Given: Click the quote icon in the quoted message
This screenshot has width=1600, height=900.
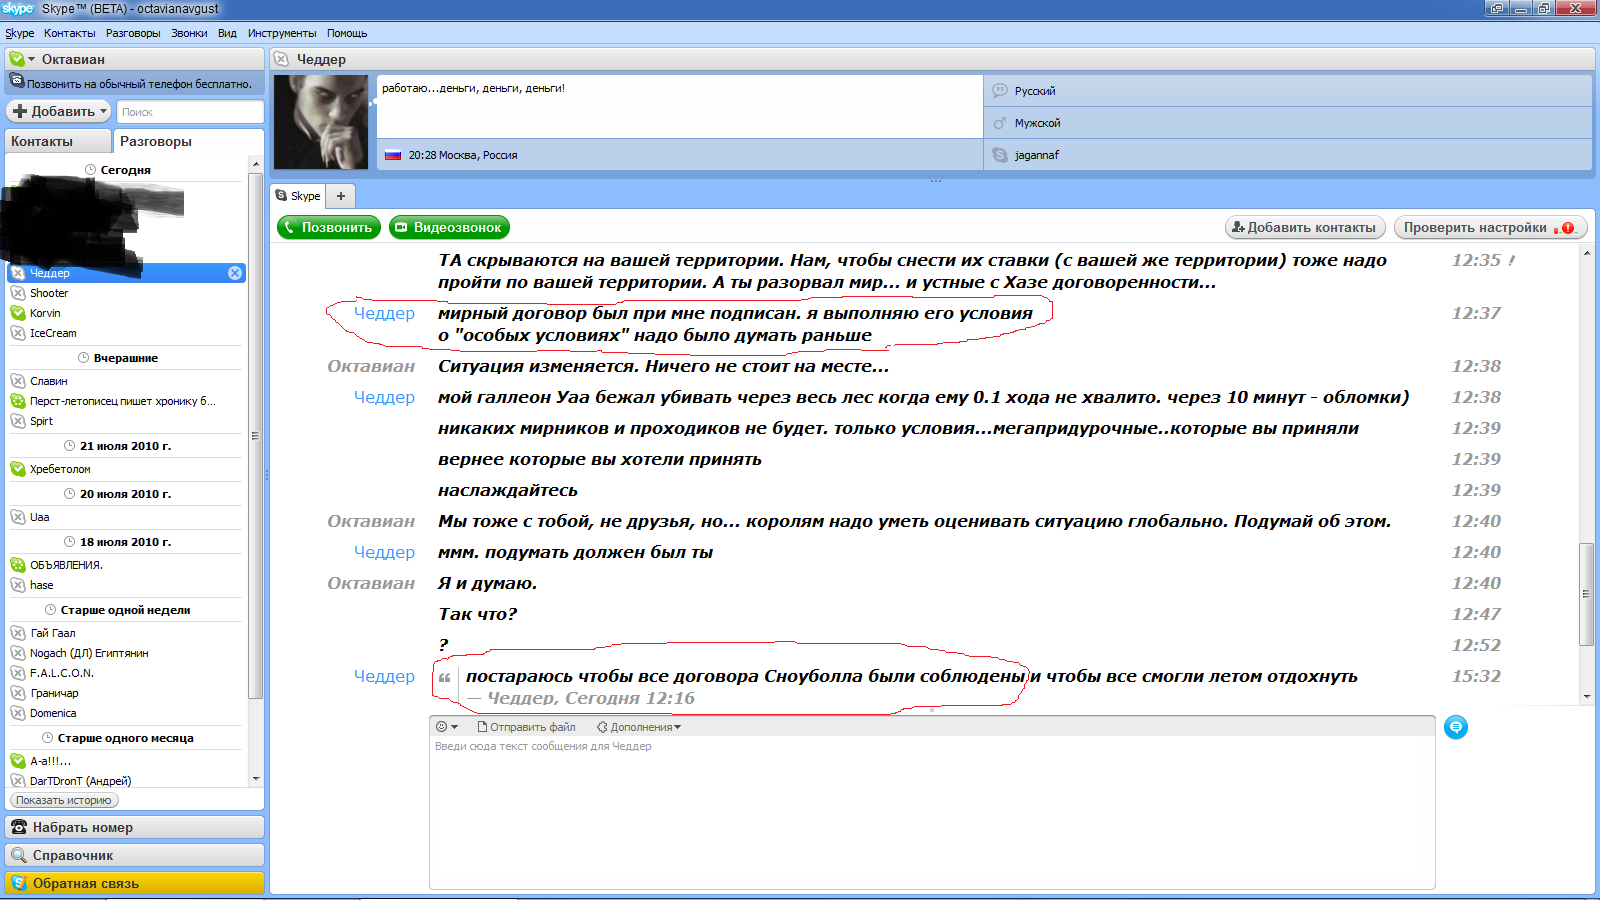Looking at the screenshot, I should point(445,677).
